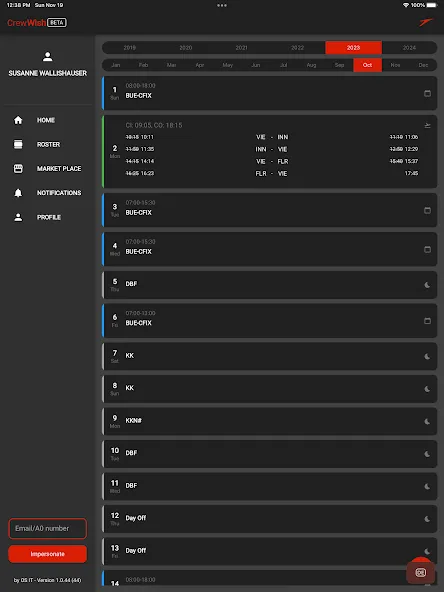Image resolution: width=444 pixels, height=592 pixels.
Task: Select the VIE - FLR flight row
Action: coord(272,161)
